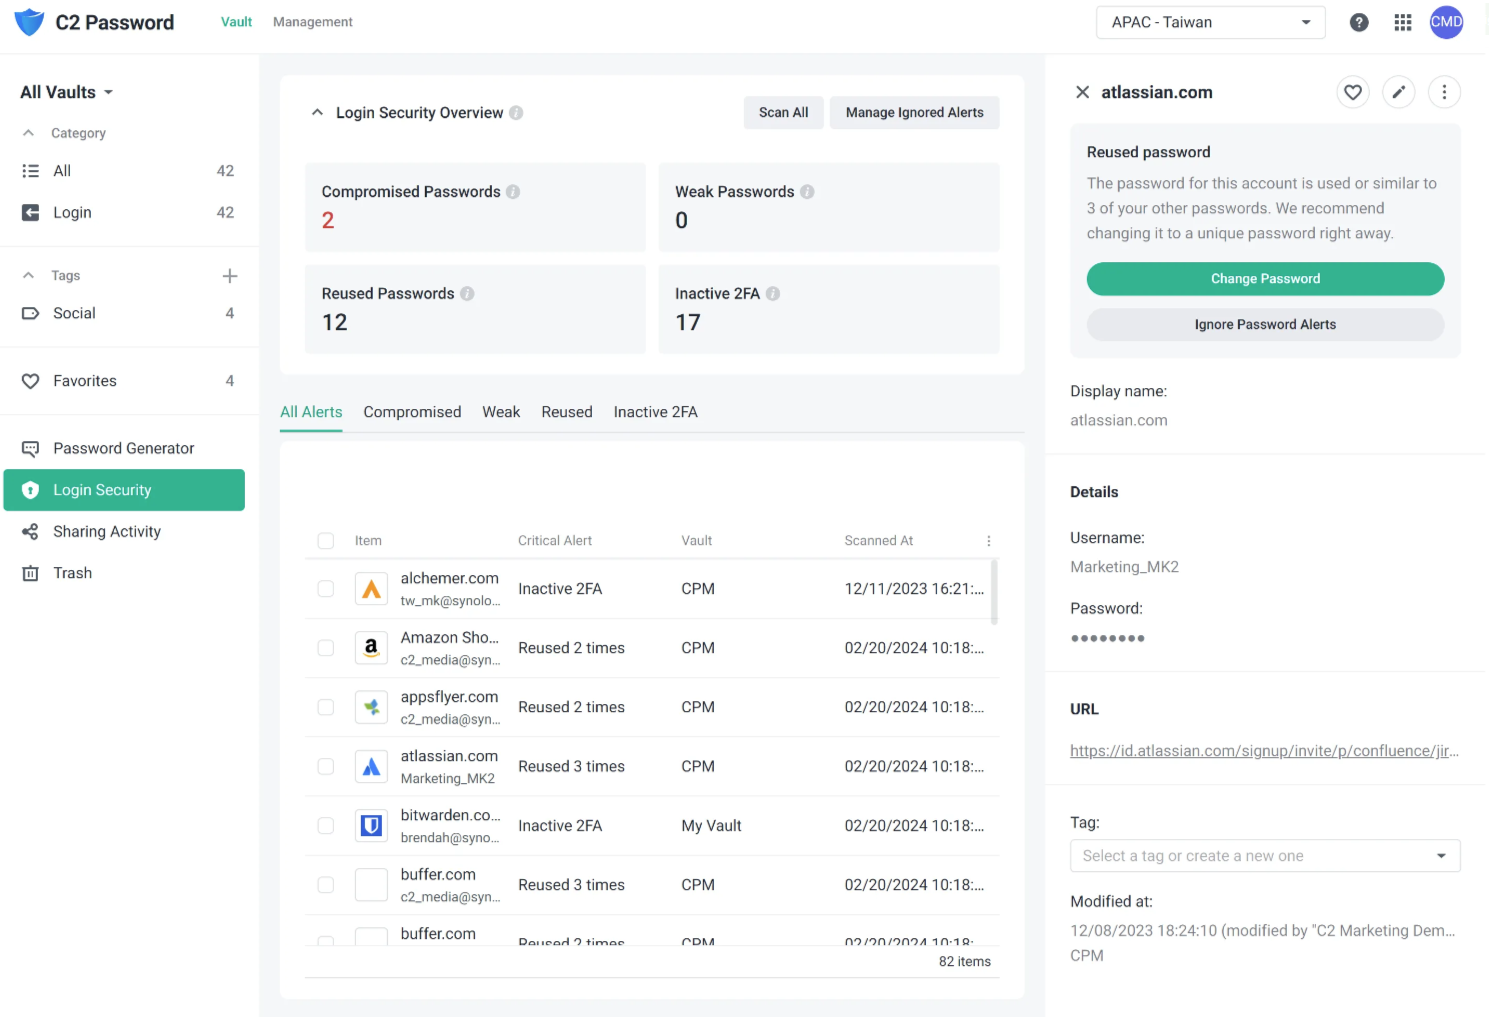Collapse the Login Security Overview section
Screen dimensions: 1489x1017
[x=317, y=113]
